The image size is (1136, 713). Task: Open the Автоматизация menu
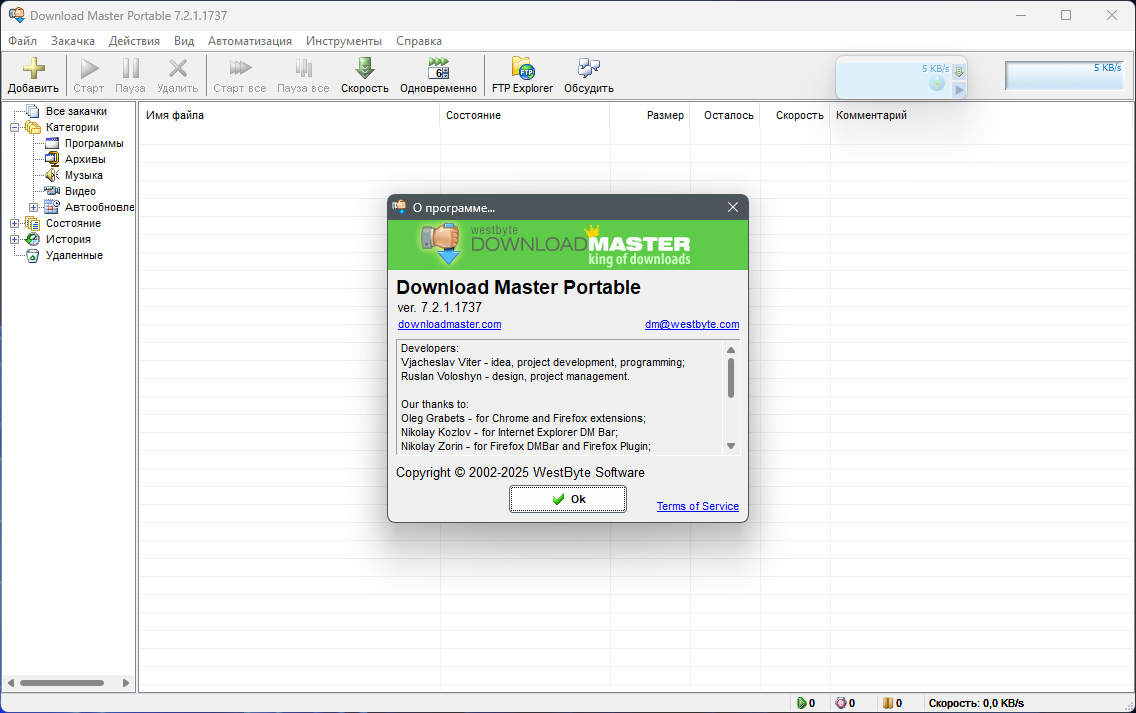[x=250, y=41]
